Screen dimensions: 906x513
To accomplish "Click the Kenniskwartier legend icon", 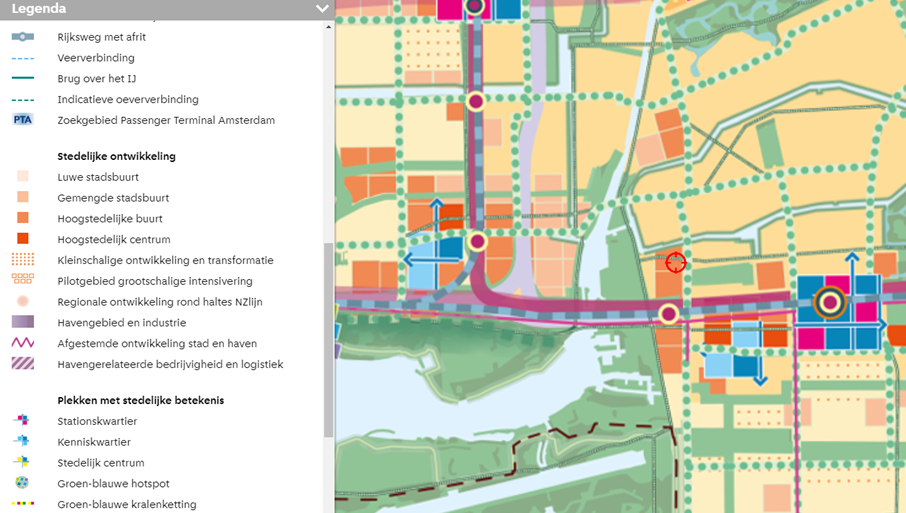I will 21,441.
